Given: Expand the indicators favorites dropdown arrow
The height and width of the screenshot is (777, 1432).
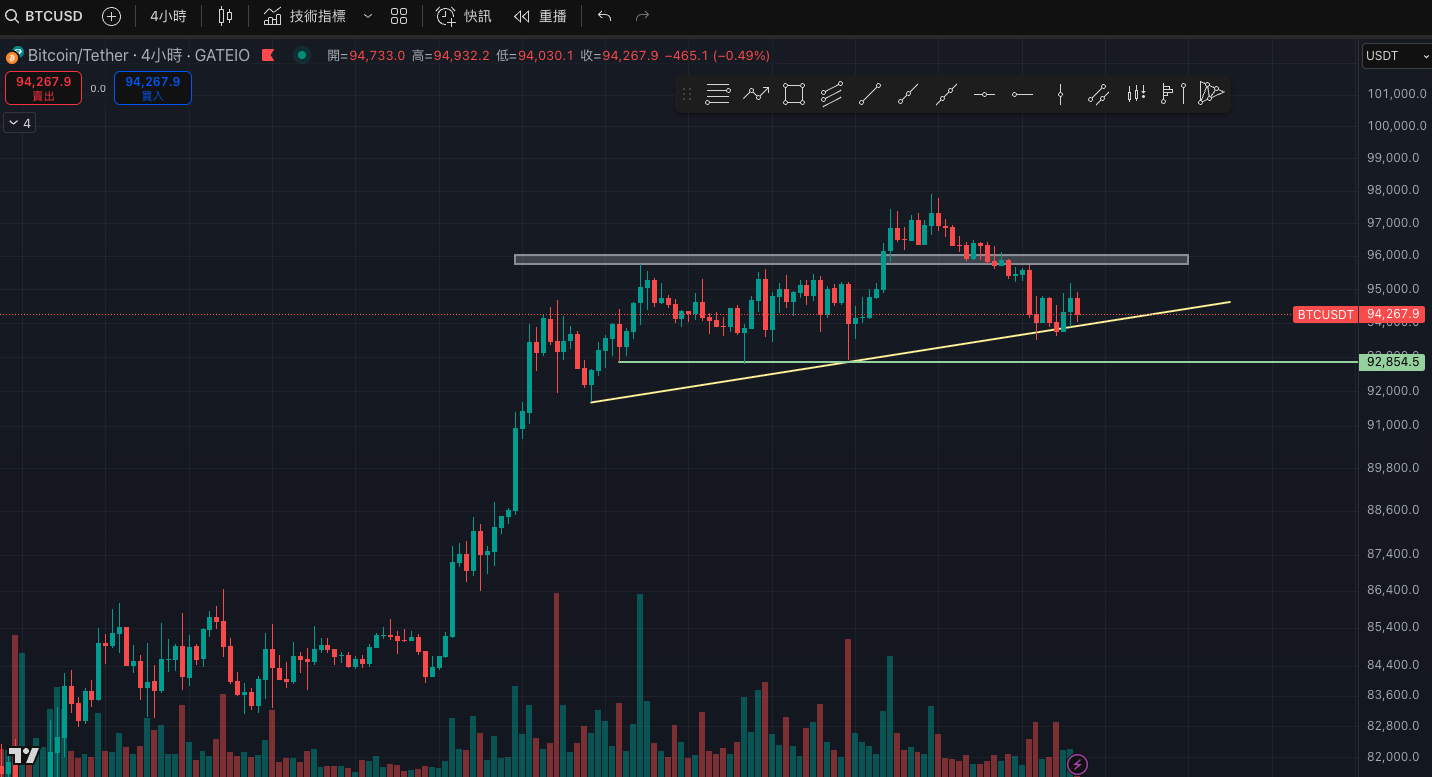Looking at the screenshot, I should 367,16.
